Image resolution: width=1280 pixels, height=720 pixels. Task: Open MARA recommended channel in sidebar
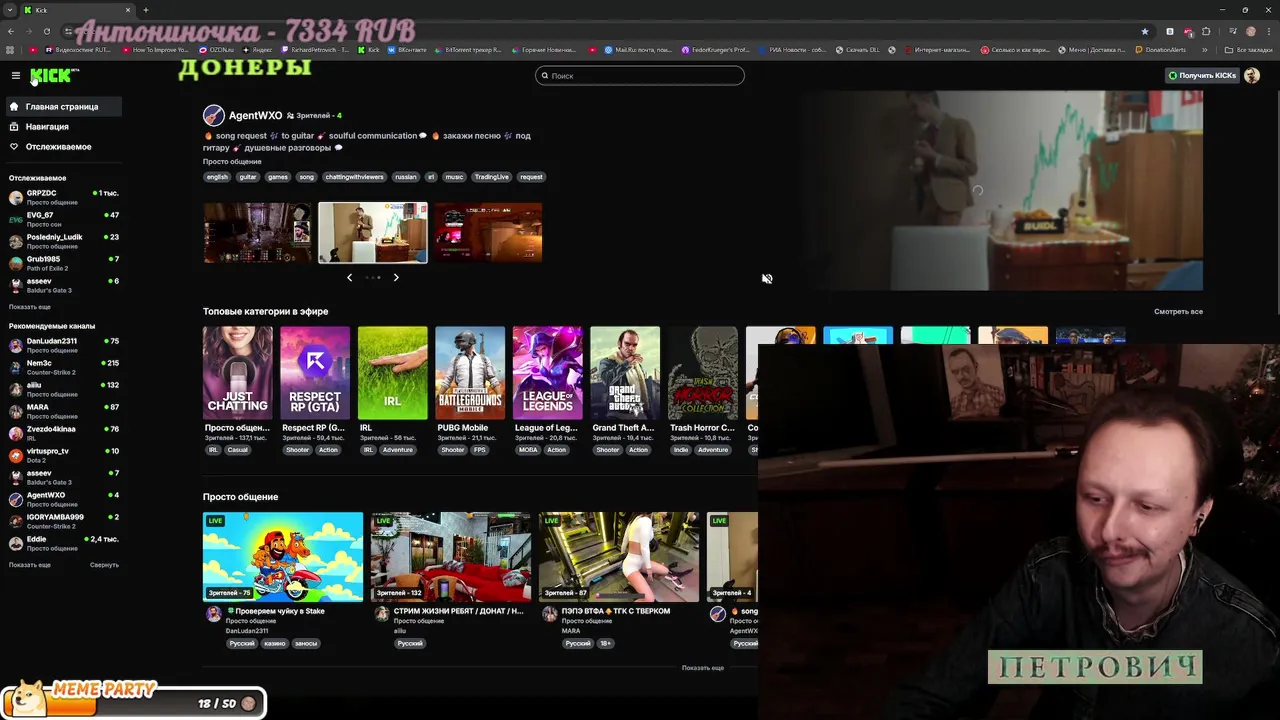pyautogui.click(x=63, y=411)
